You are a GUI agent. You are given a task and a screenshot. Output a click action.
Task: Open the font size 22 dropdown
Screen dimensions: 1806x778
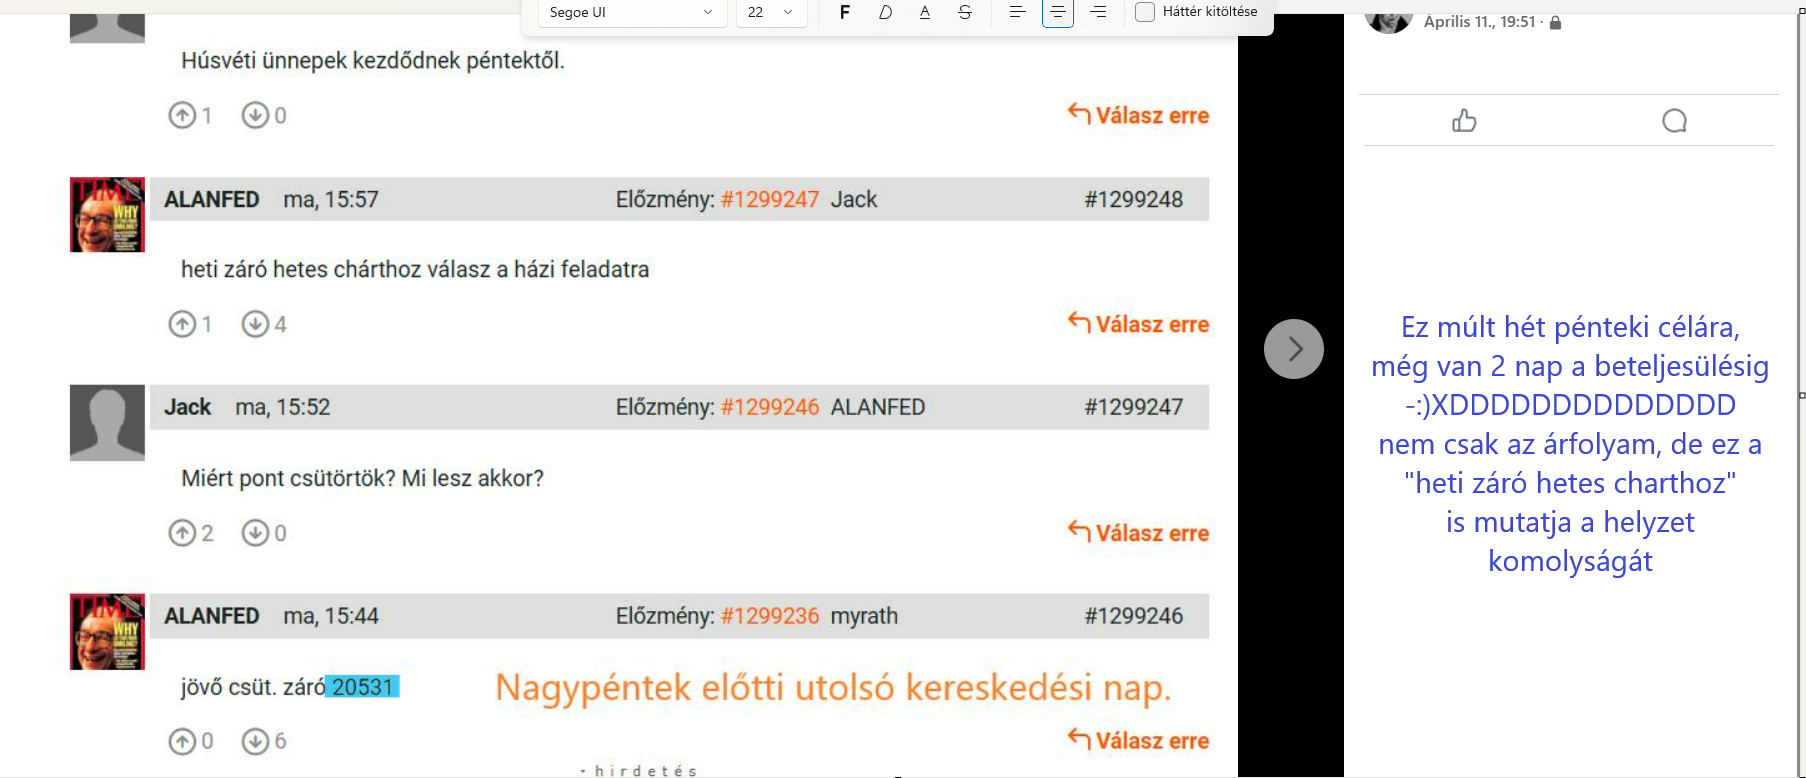click(771, 12)
